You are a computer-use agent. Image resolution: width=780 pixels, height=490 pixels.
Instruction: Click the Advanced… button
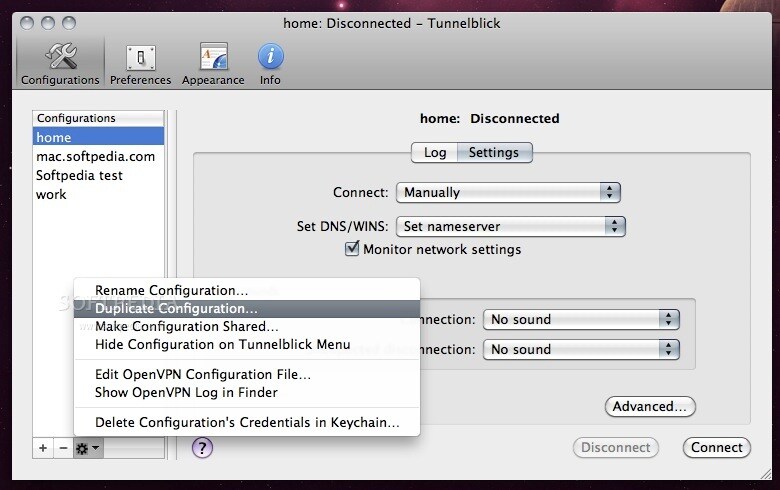click(650, 406)
